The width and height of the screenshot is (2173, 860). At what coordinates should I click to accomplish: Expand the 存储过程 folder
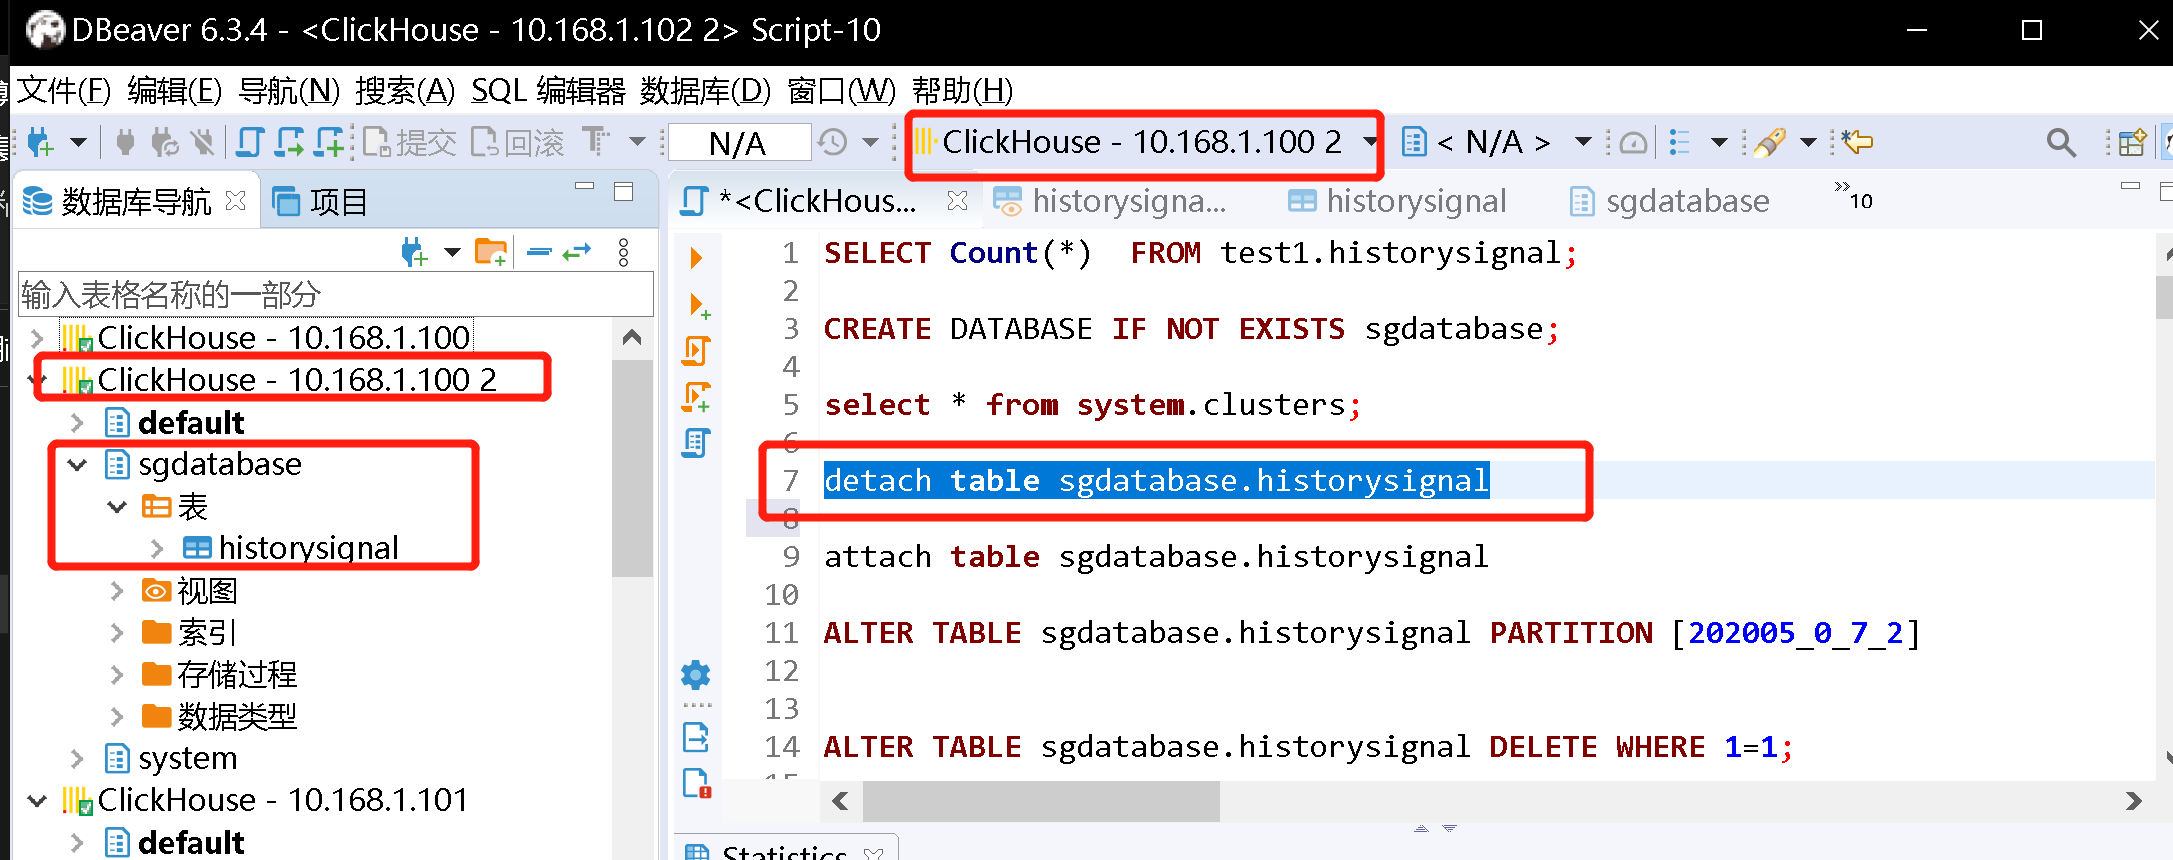click(x=117, y=675)
